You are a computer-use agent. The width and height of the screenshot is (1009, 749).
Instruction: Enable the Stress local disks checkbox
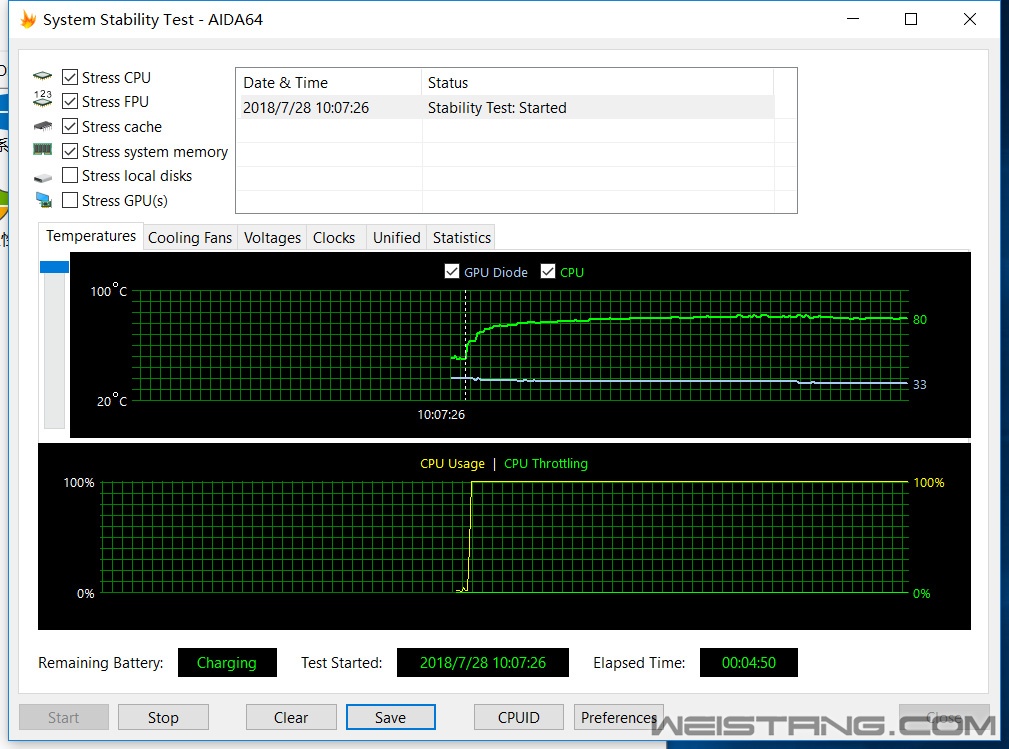click(x=70, y=176)
